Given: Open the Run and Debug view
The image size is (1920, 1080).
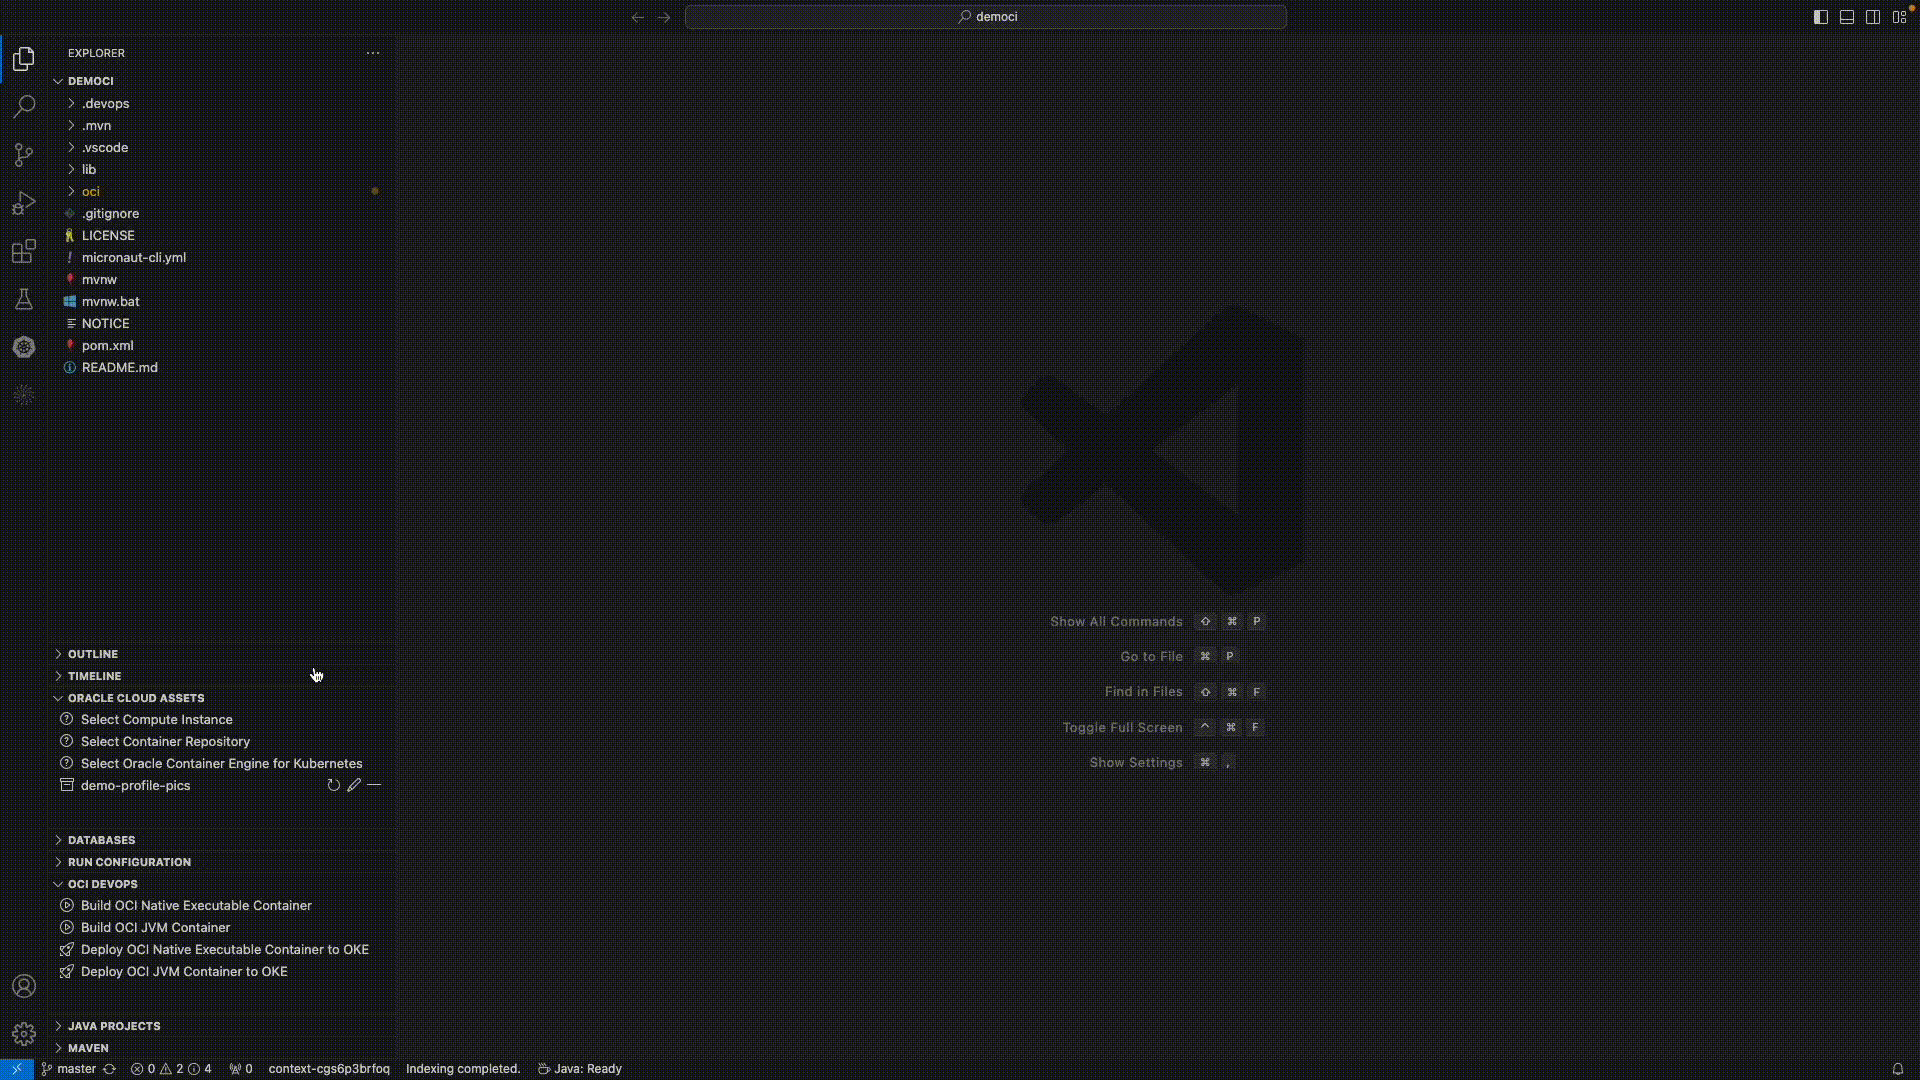Looking at the screenshot, I should point(24,203).
